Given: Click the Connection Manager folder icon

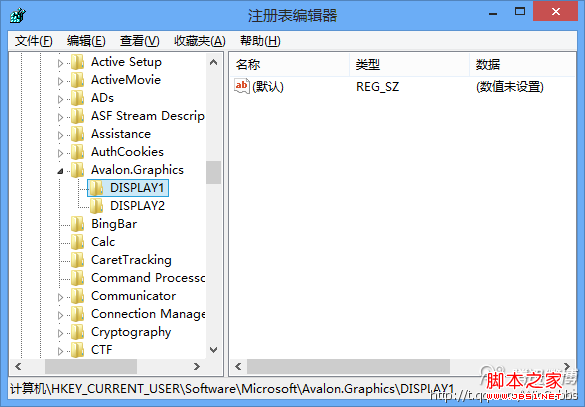Looking at the screenshot, I should click(x=78, y=314).
